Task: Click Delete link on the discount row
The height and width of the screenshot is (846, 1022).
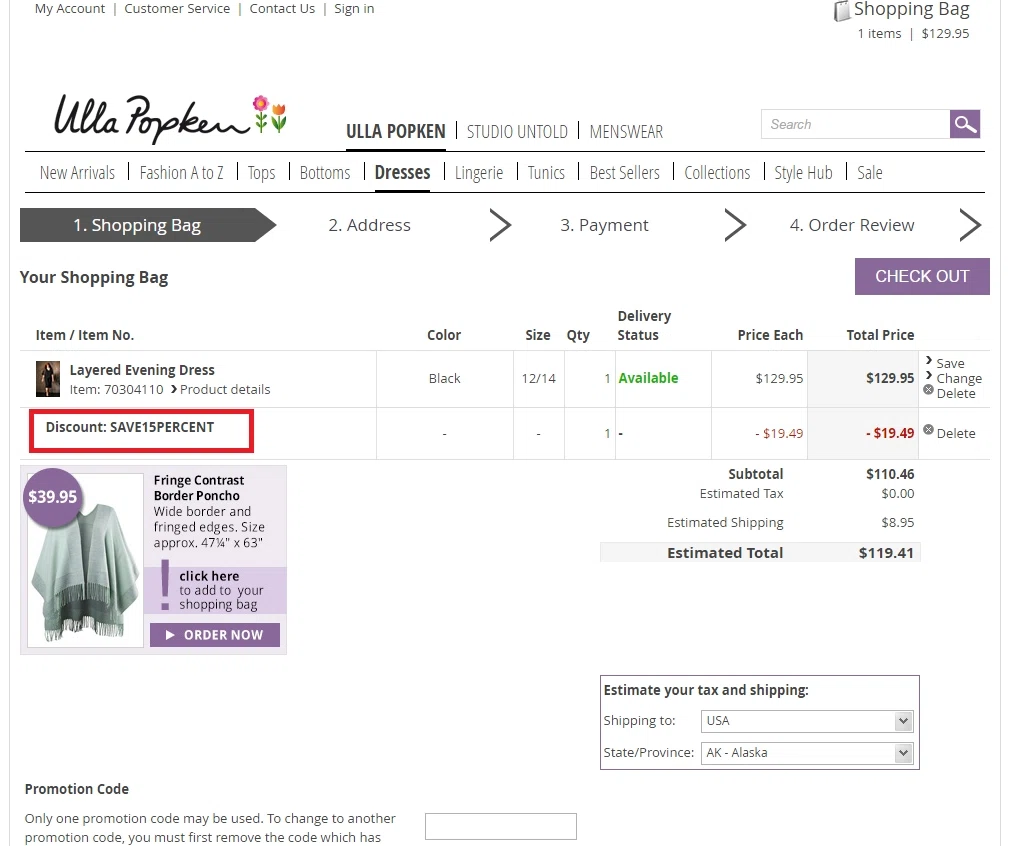Action: 956,433
